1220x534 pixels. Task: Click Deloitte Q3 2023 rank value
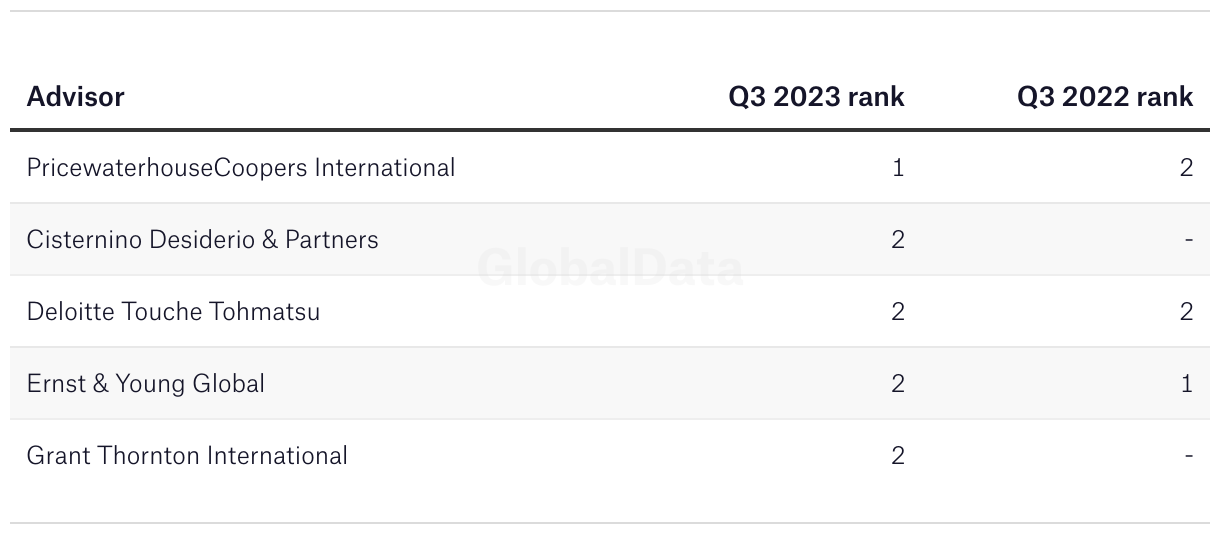(x=898, y=312)
